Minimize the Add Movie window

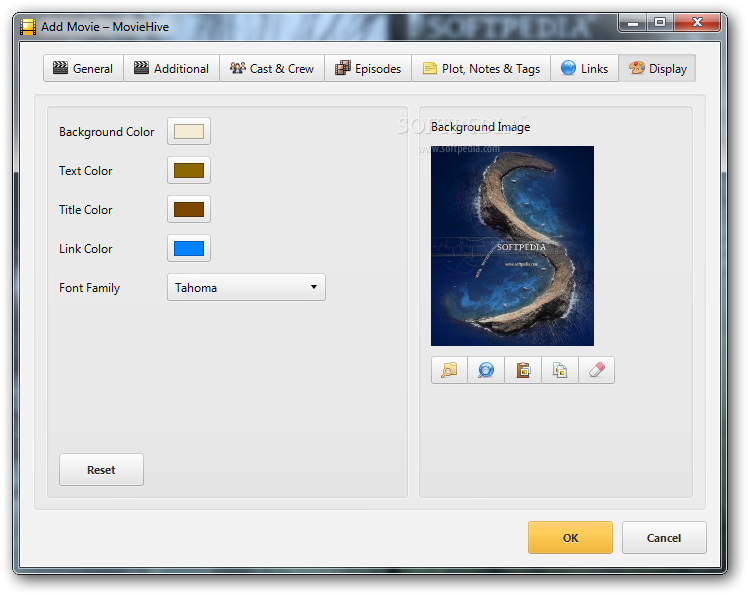[x=633, y=22]
